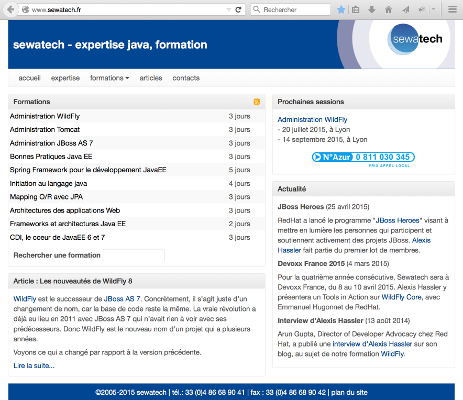
Task: Open plan du site in the footer
Action: 349,392
